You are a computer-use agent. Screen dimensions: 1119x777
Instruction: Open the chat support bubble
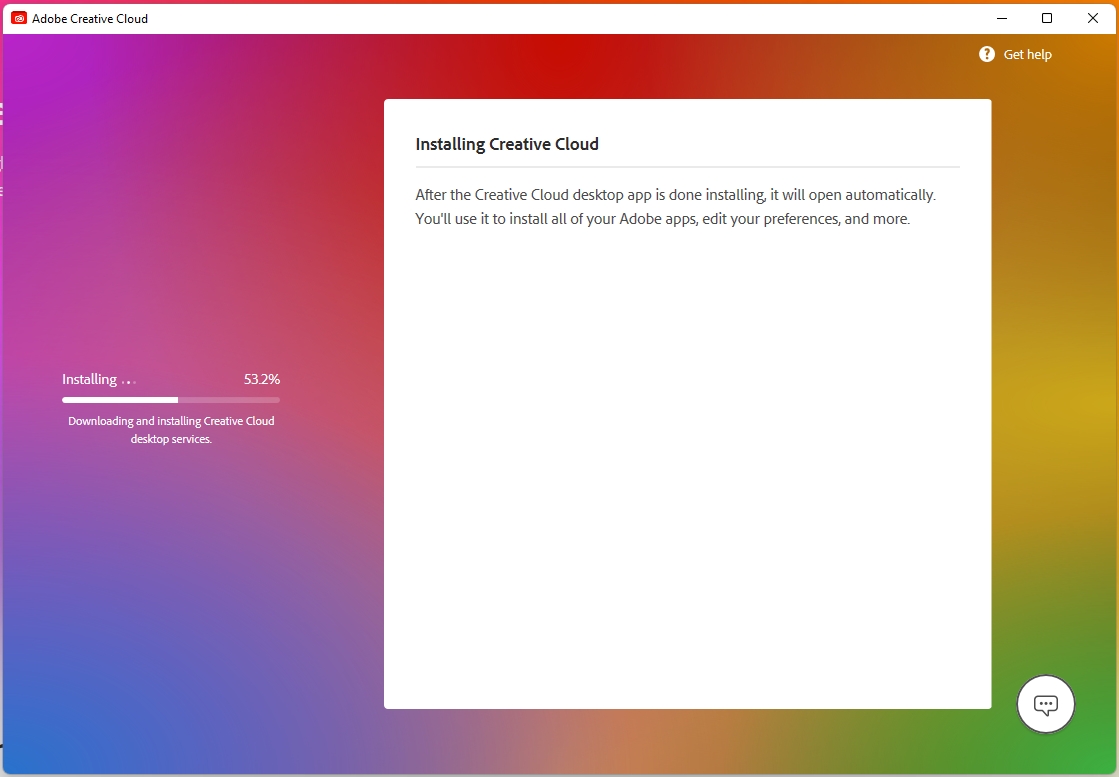pos(1045,705)
